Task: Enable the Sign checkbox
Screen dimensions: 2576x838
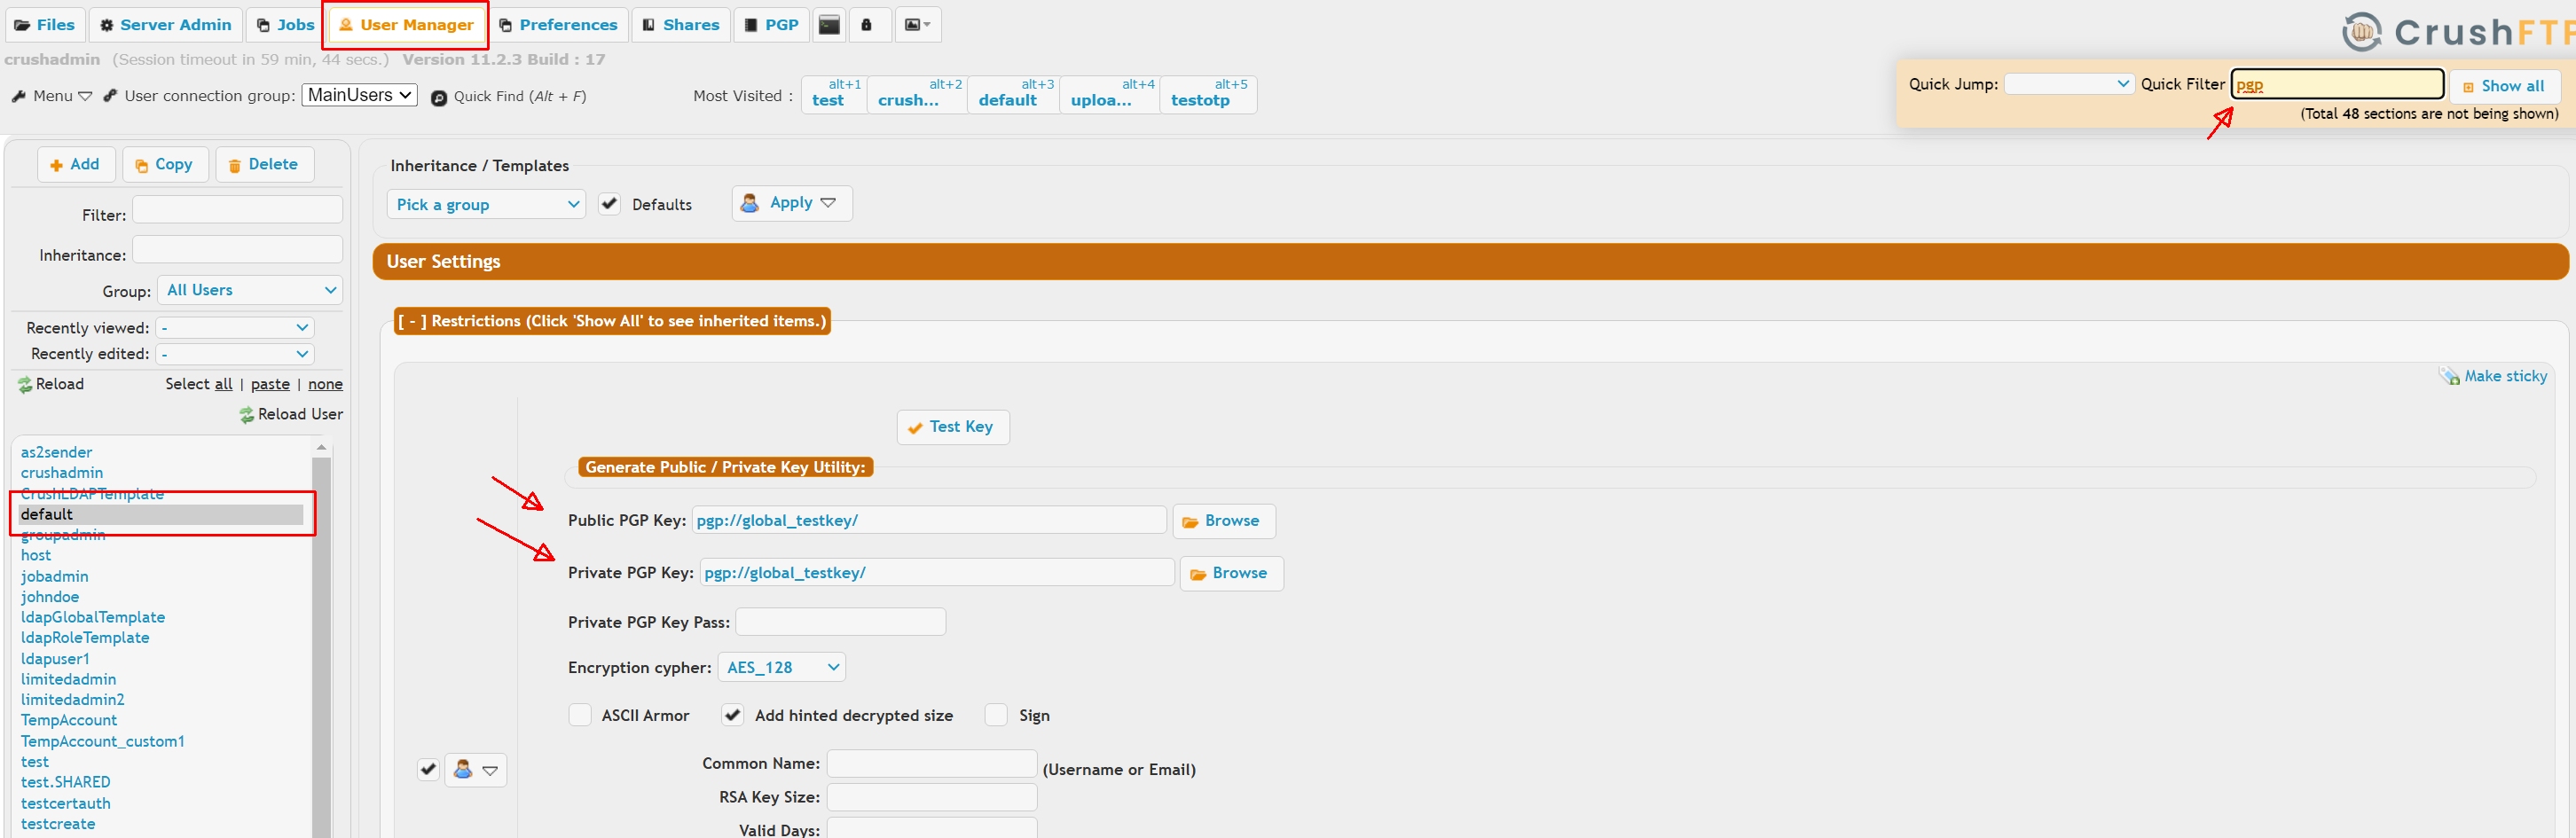Action: pos(996,715)
